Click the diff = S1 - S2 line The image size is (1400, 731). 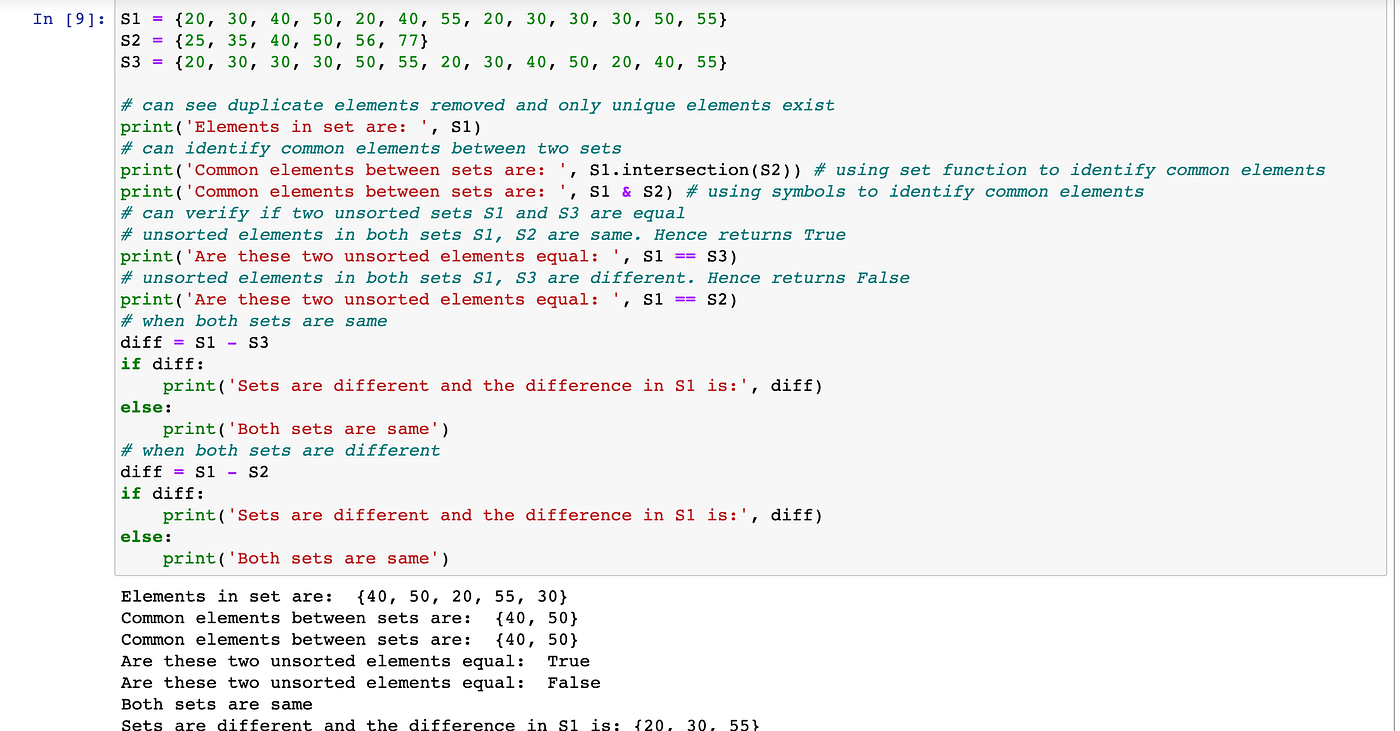coord(197,471)
